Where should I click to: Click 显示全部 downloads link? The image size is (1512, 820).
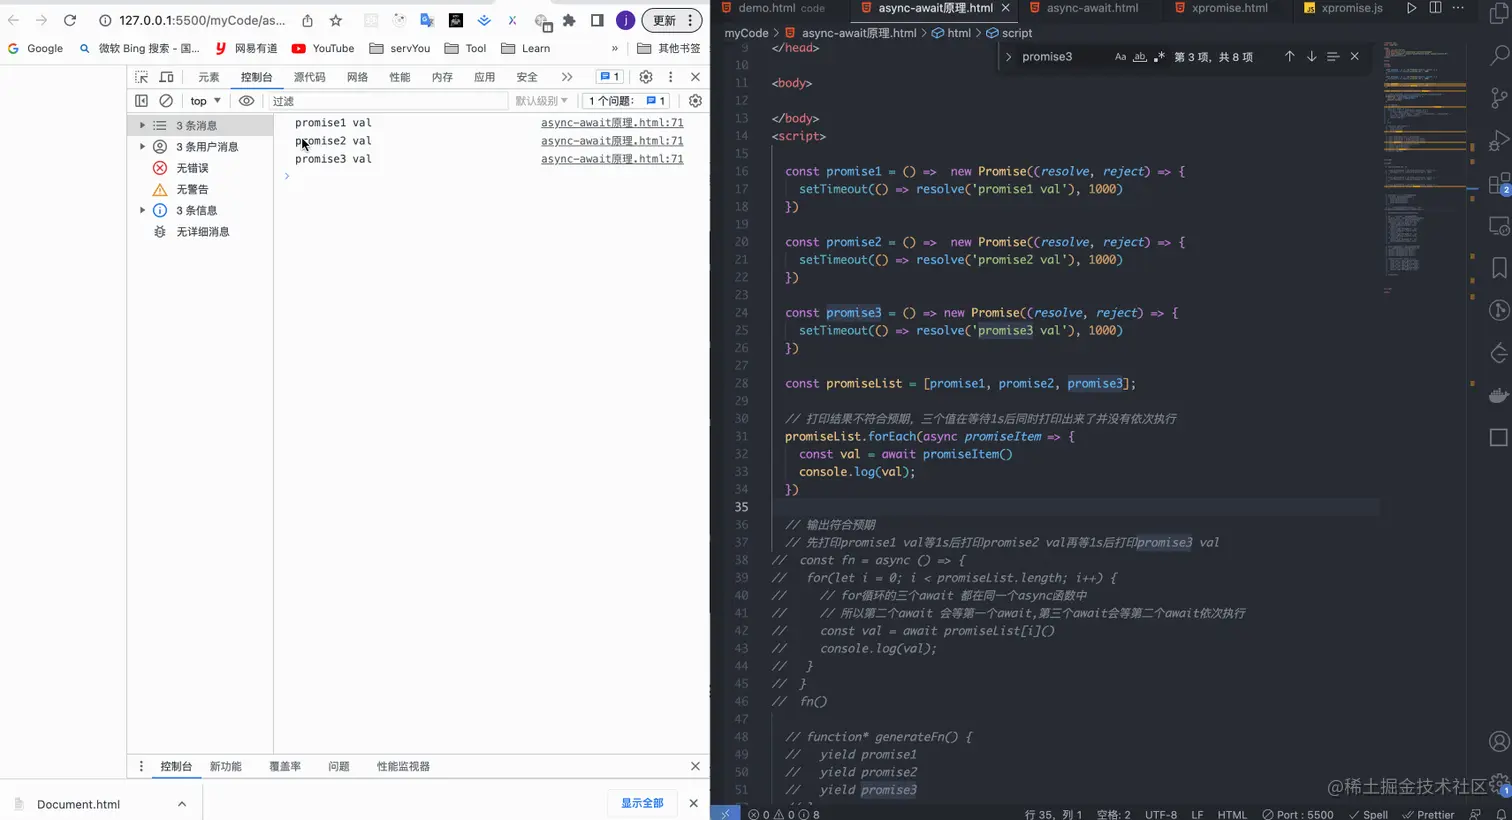(642, 803)
